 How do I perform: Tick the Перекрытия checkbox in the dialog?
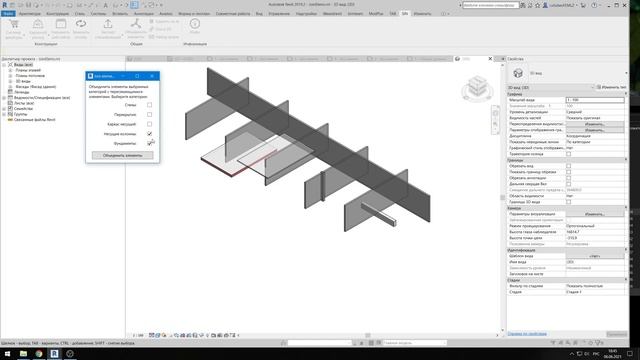click(x=149, y=115)
